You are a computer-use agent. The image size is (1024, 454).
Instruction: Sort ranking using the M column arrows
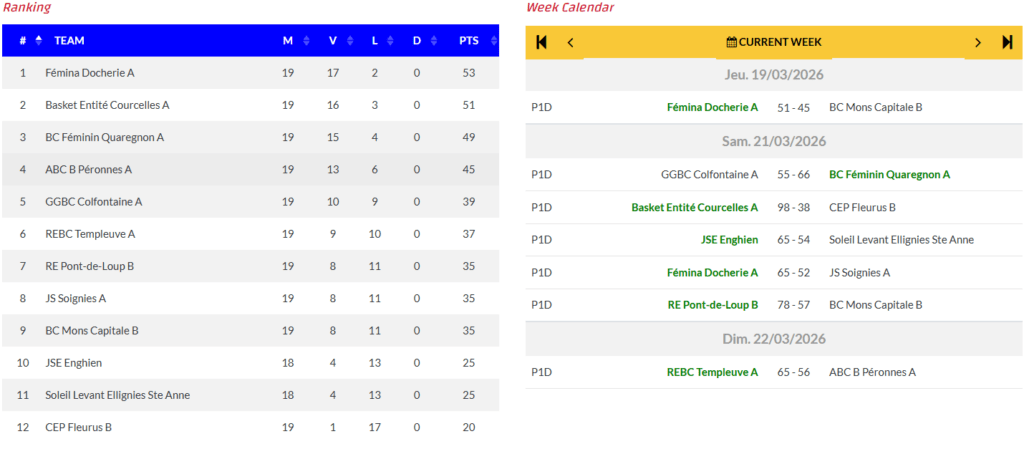point(306,41)
